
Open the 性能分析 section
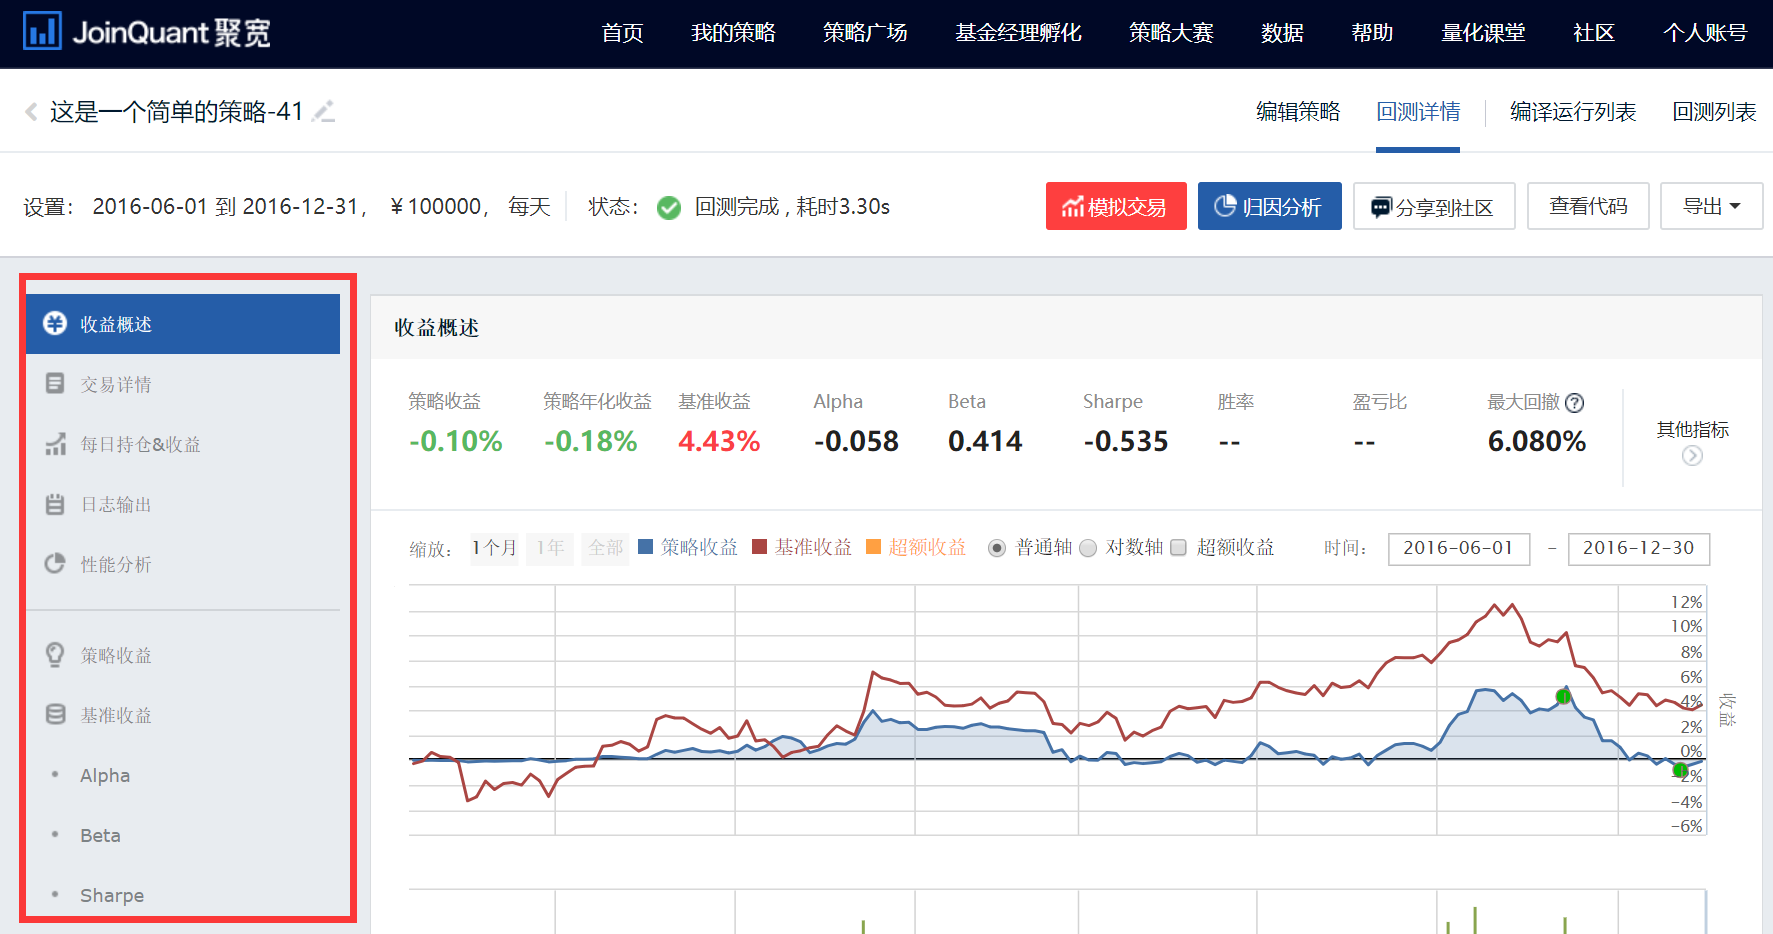coord(115,563)
